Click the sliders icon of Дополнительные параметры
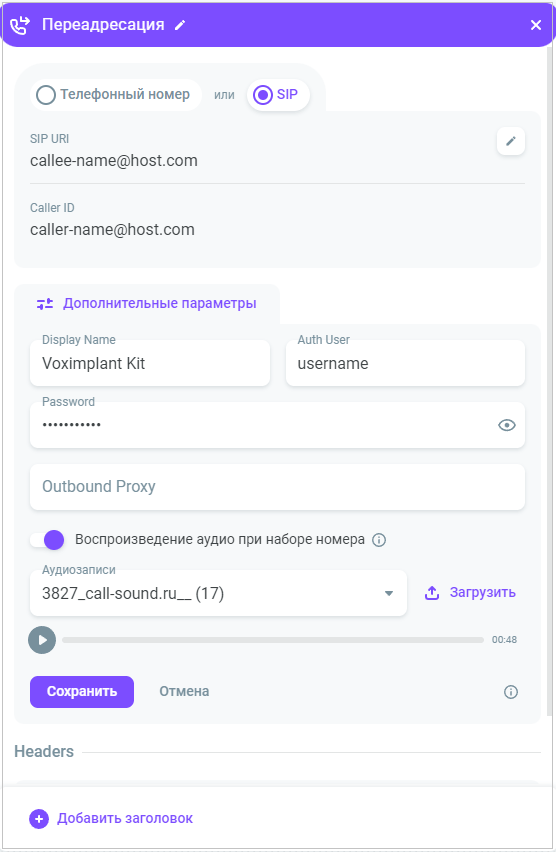 pos(45,304)
